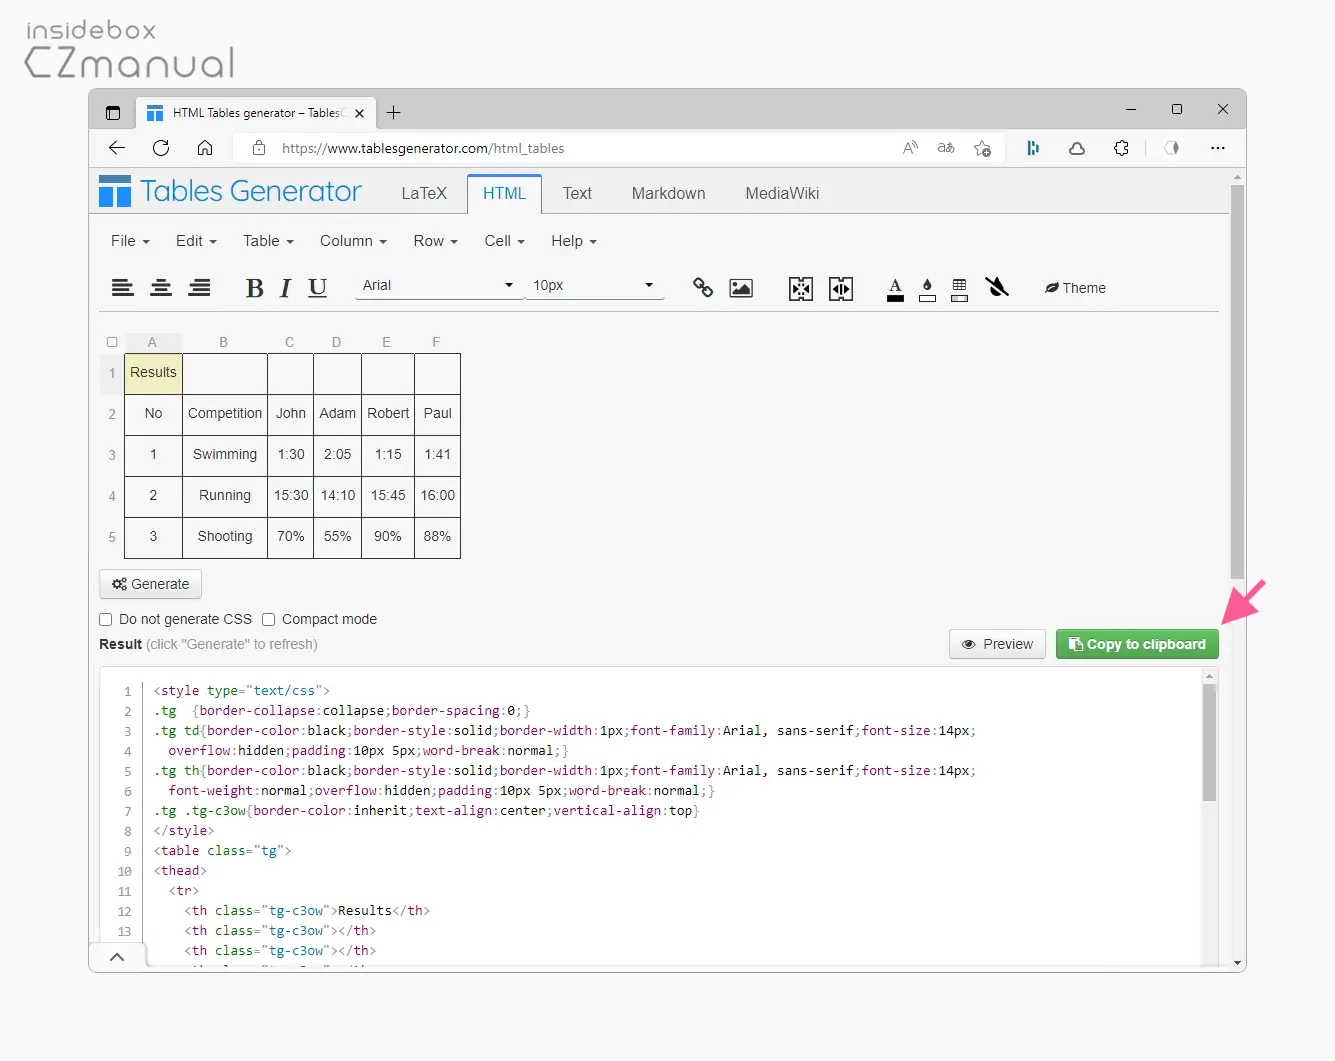Split cells icon
Viewport: 1335px width, 1061px height.
pyautogui.click(x=841, y=289)
